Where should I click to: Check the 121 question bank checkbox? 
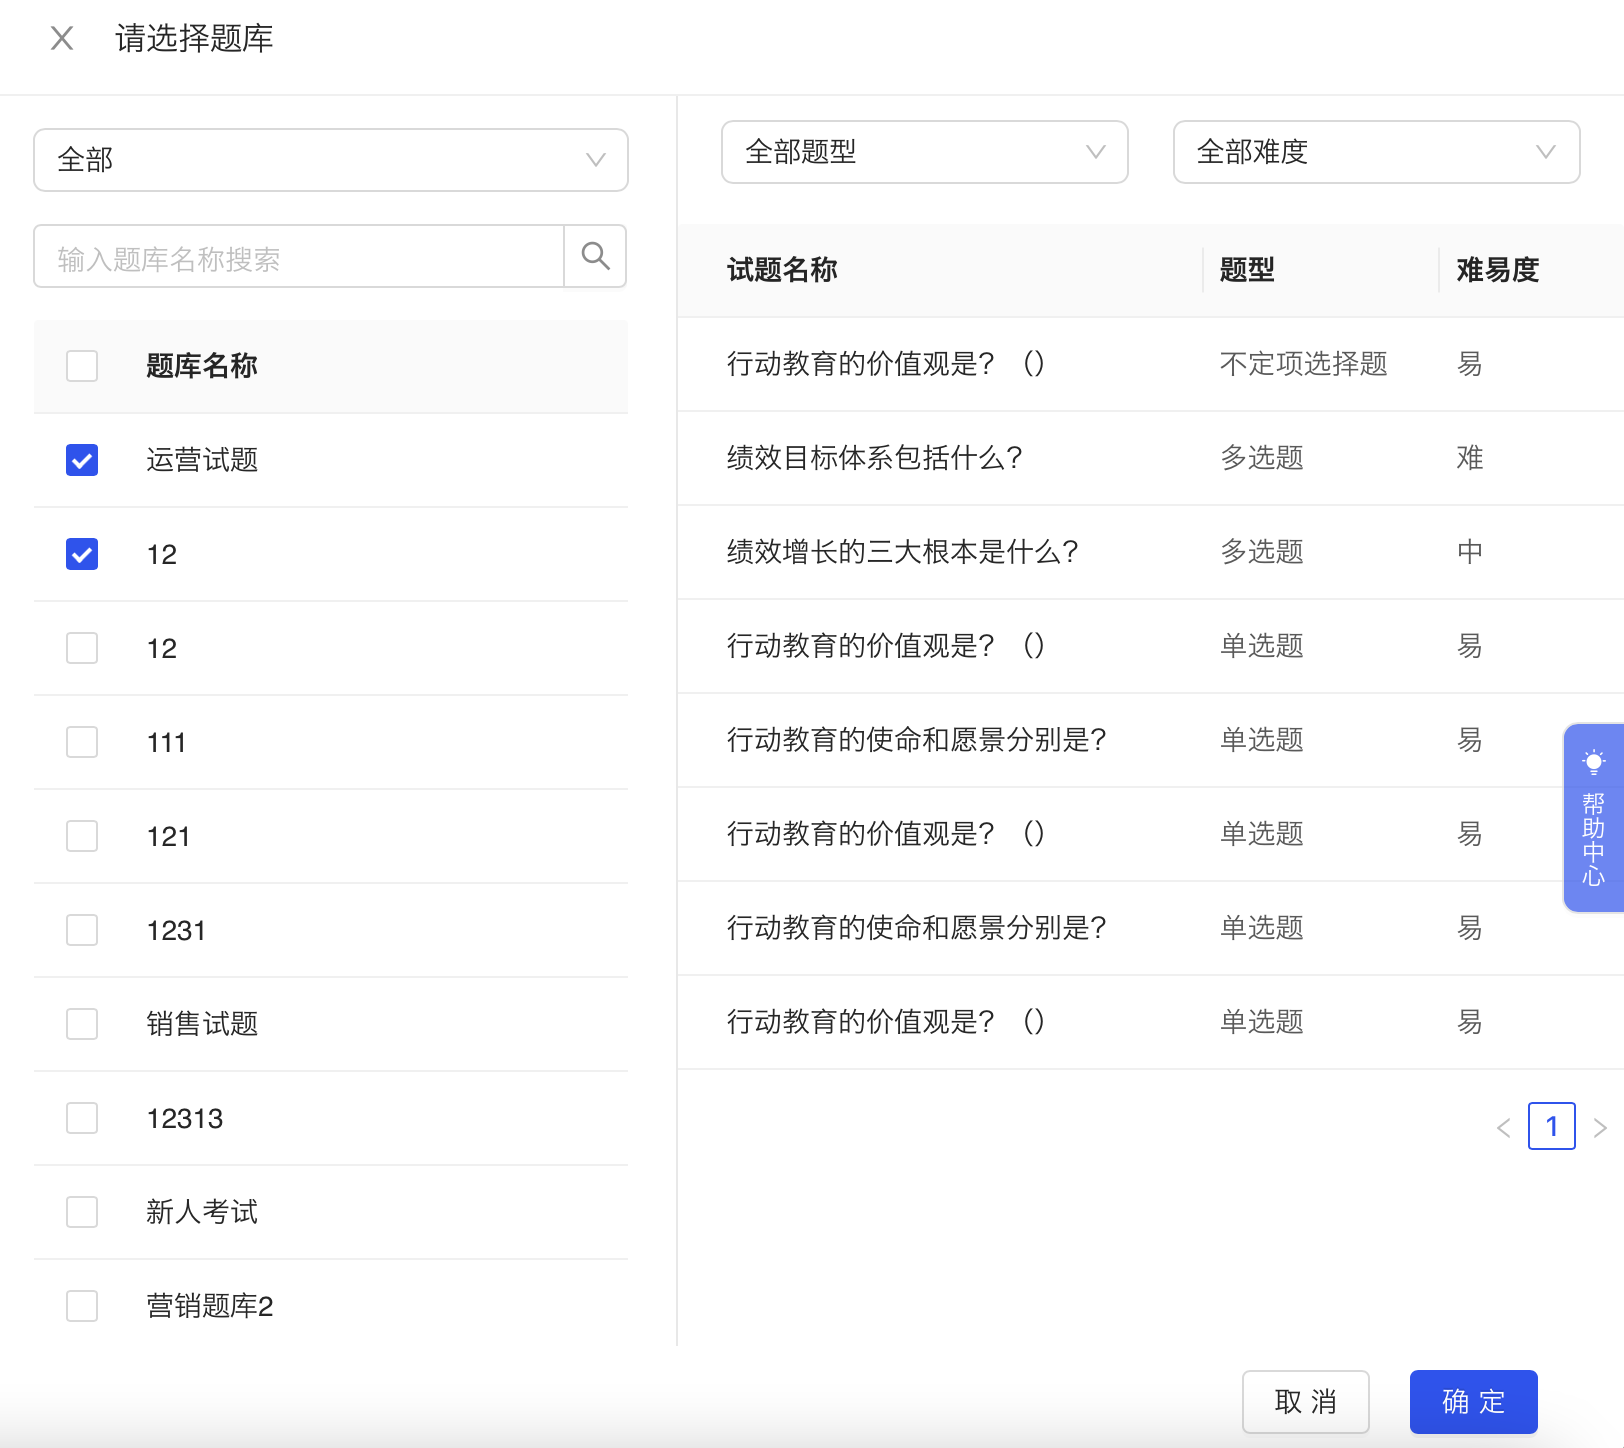[x=82, y=836]
